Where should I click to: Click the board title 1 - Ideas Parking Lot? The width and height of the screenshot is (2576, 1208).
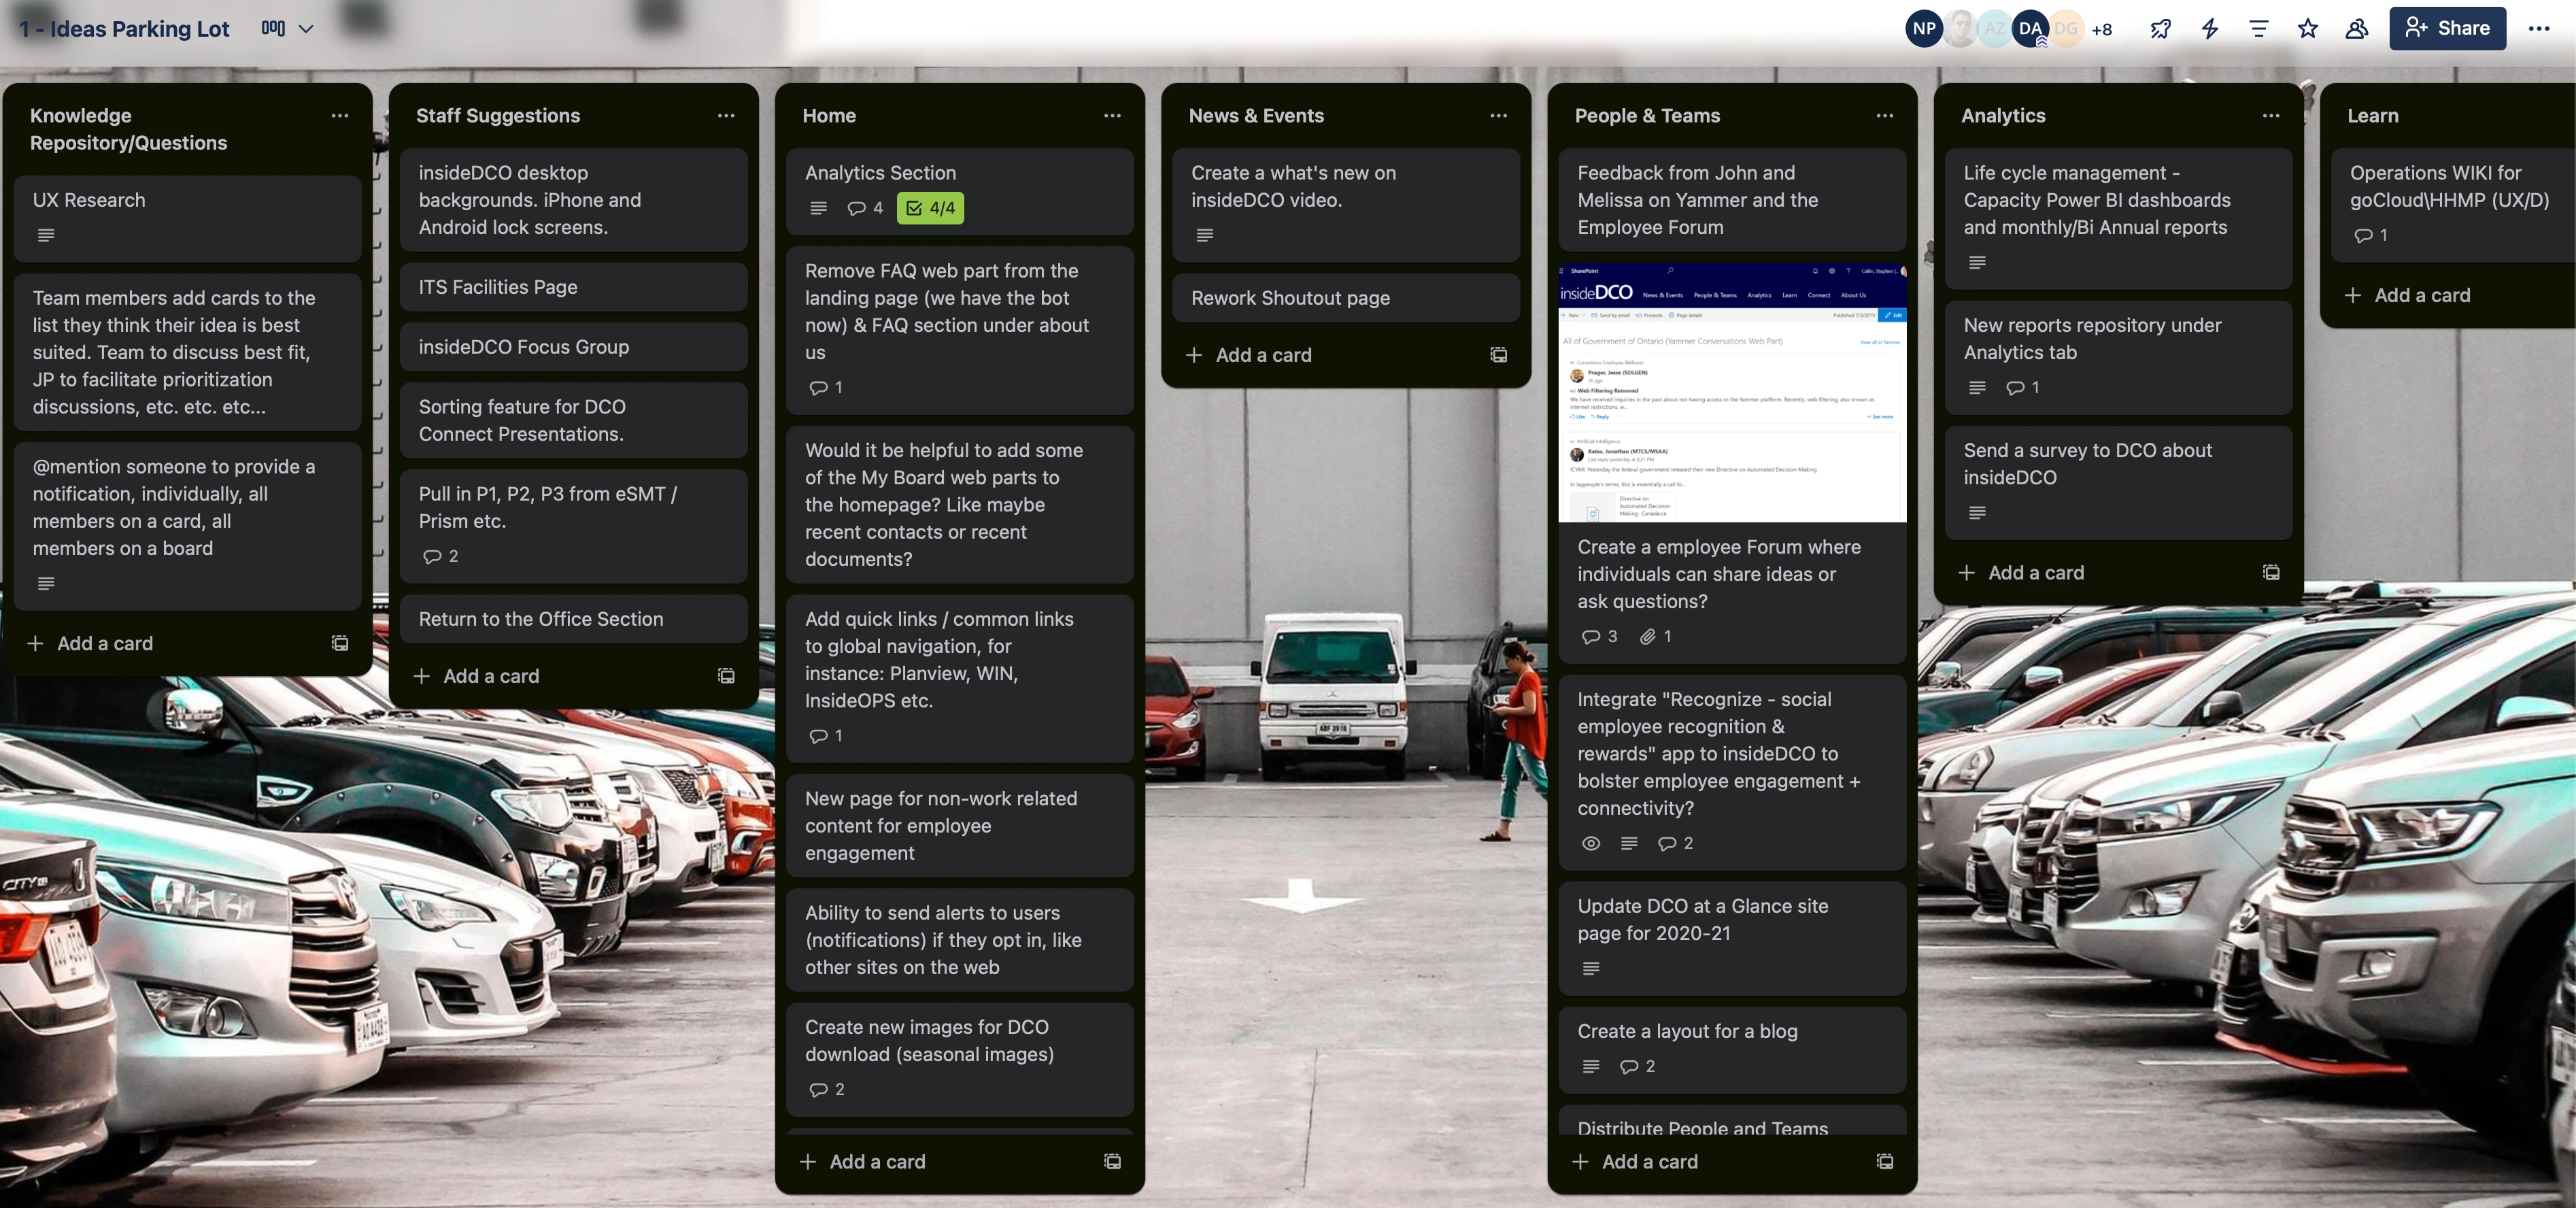tap(124, 28)
